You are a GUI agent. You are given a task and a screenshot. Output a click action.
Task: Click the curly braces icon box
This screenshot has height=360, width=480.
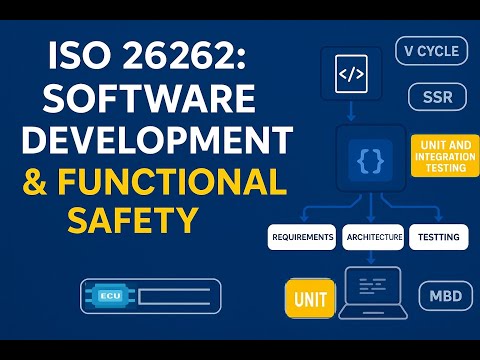click(371, 161)
